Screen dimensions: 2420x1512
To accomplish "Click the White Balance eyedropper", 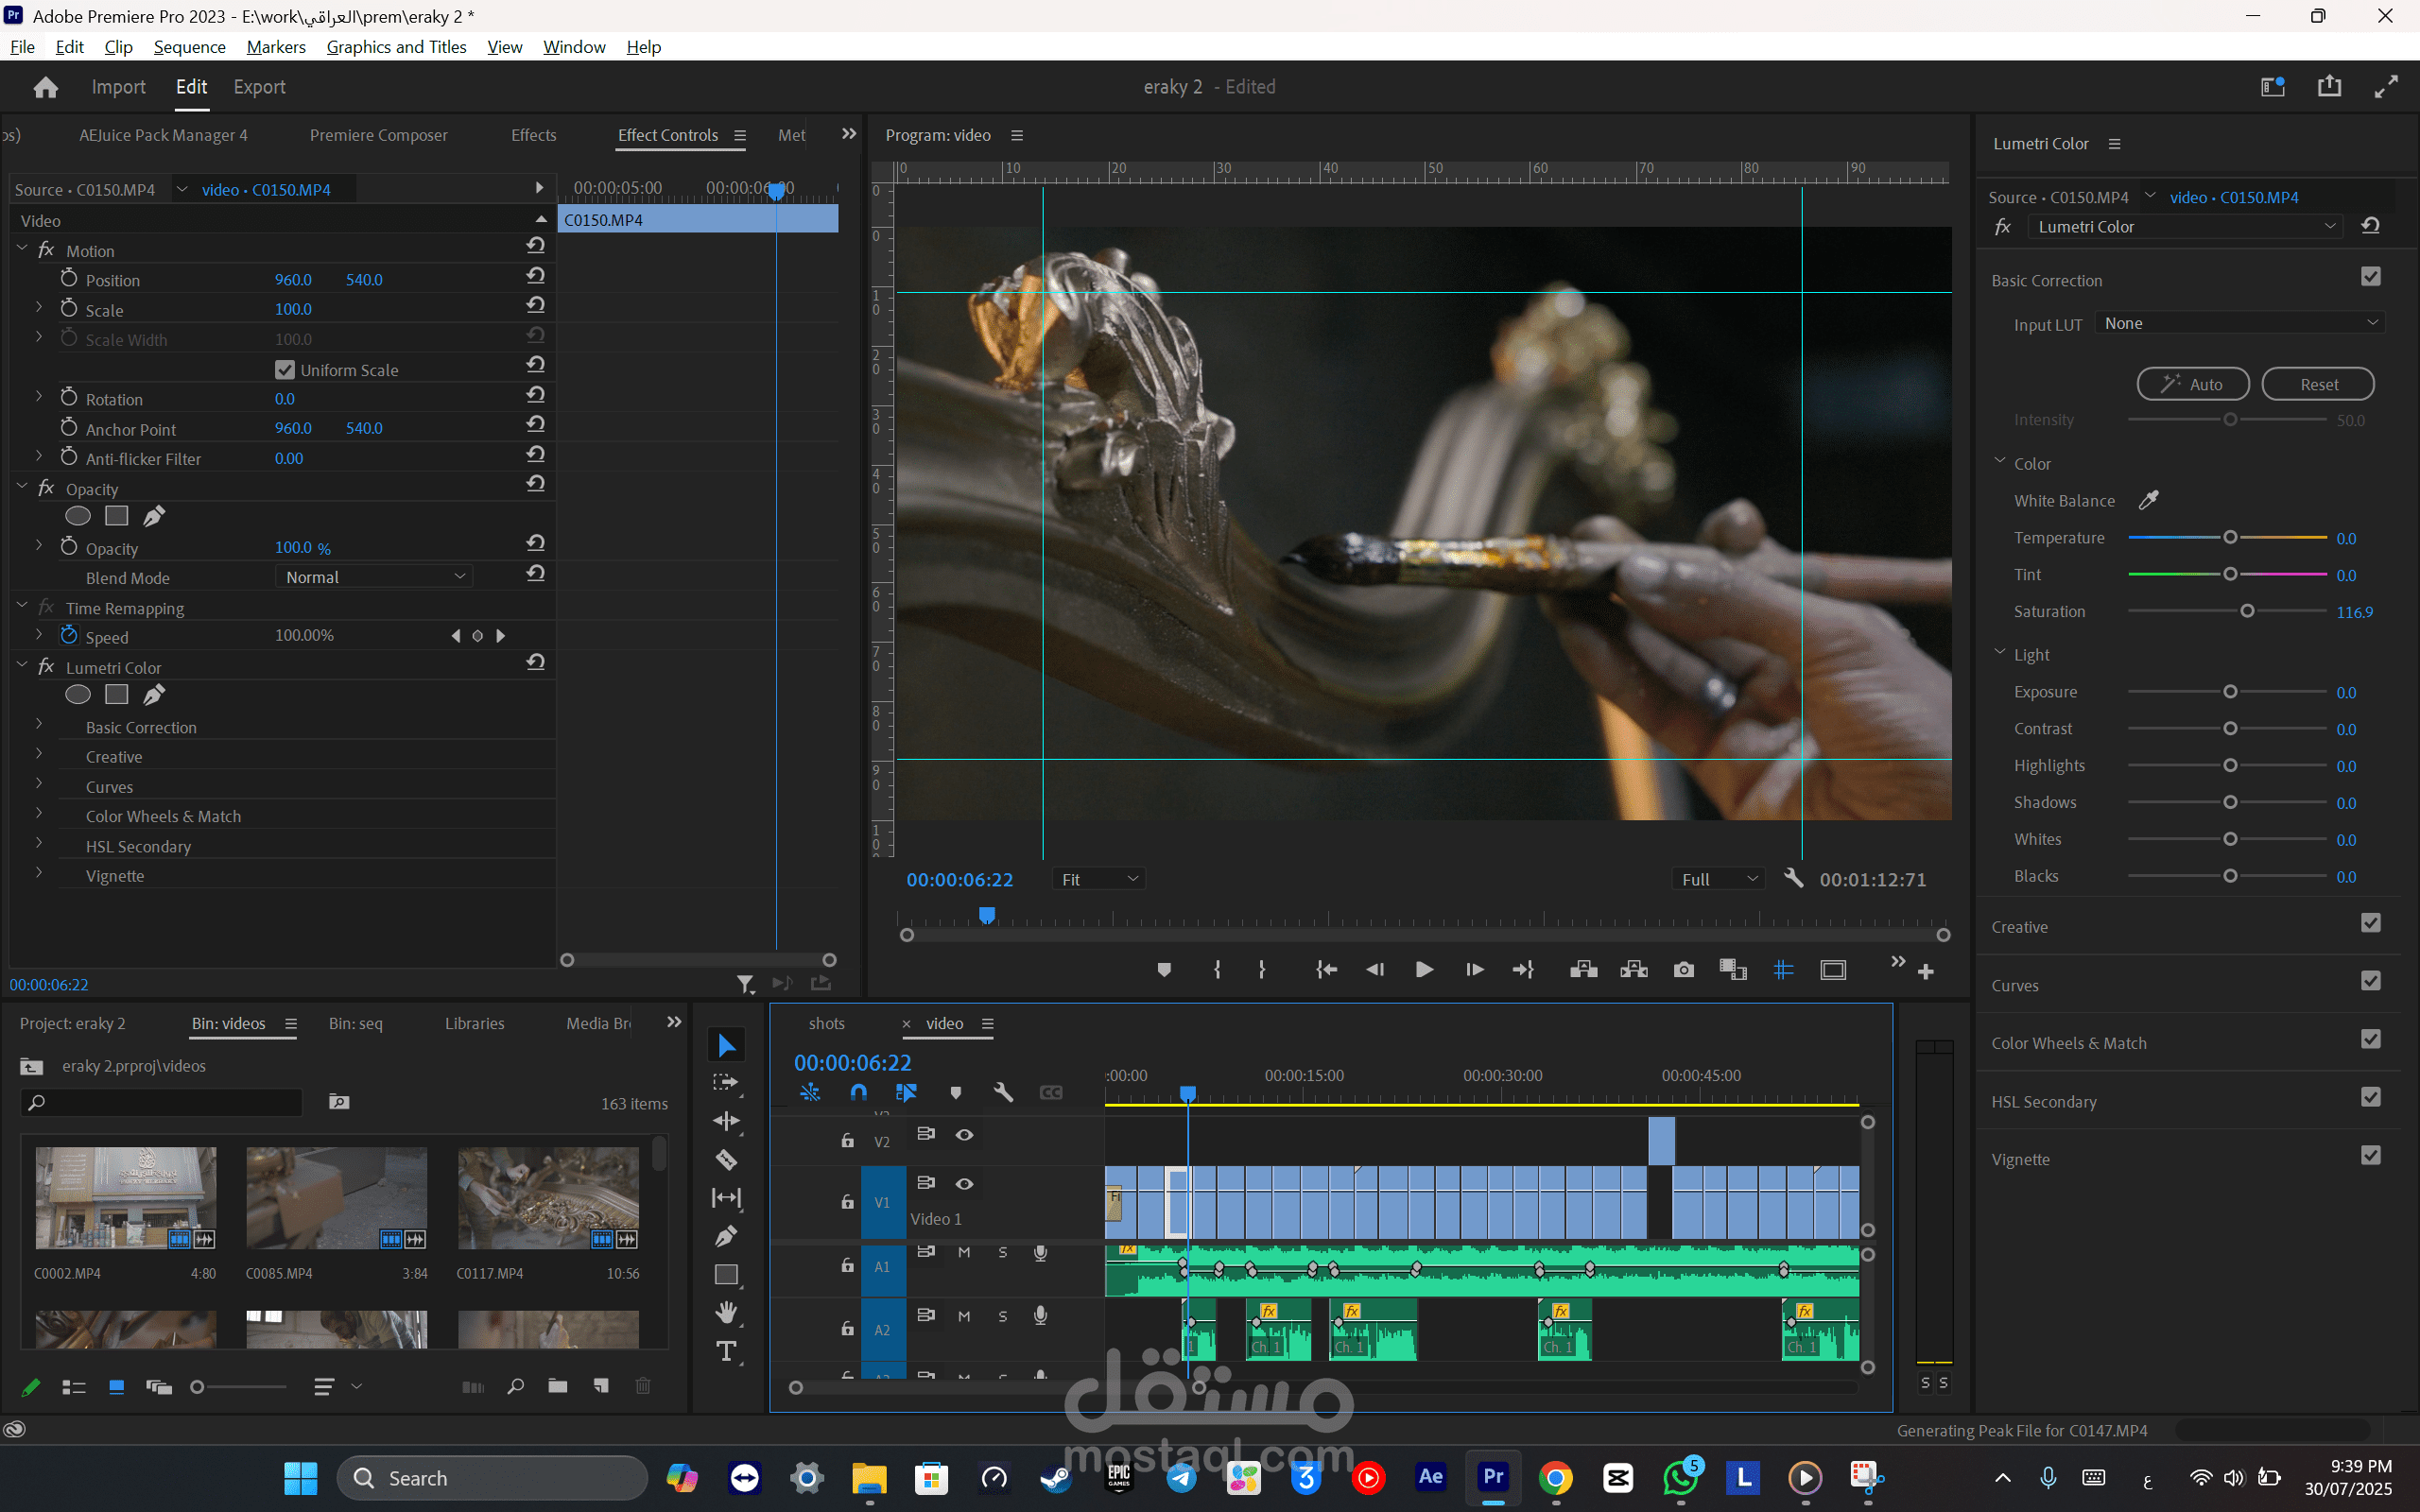I will tap(2148, 500).
